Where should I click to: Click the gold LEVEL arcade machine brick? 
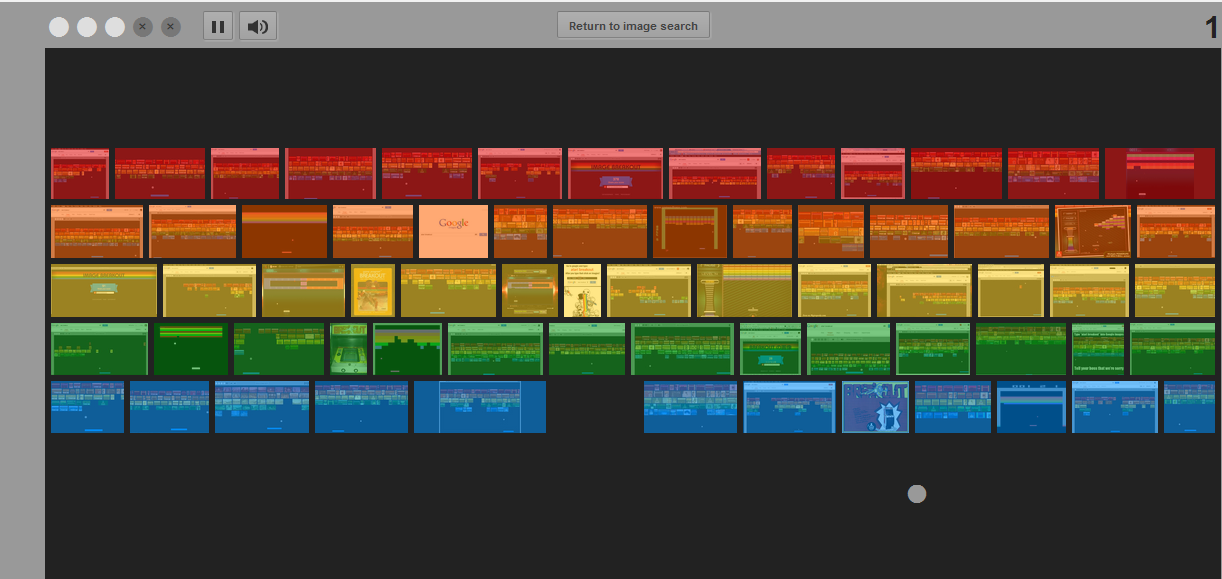[744, 290]
